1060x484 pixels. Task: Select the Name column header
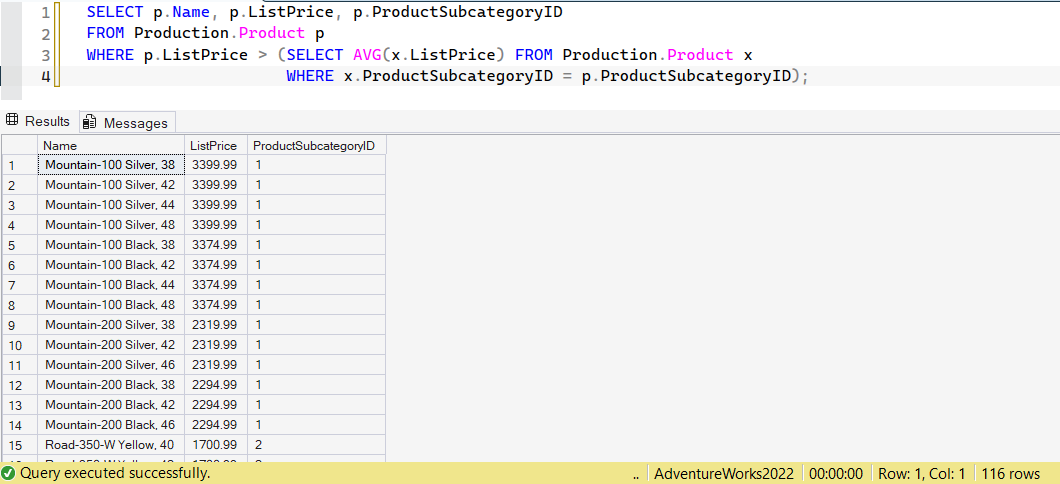coord(112,145)
